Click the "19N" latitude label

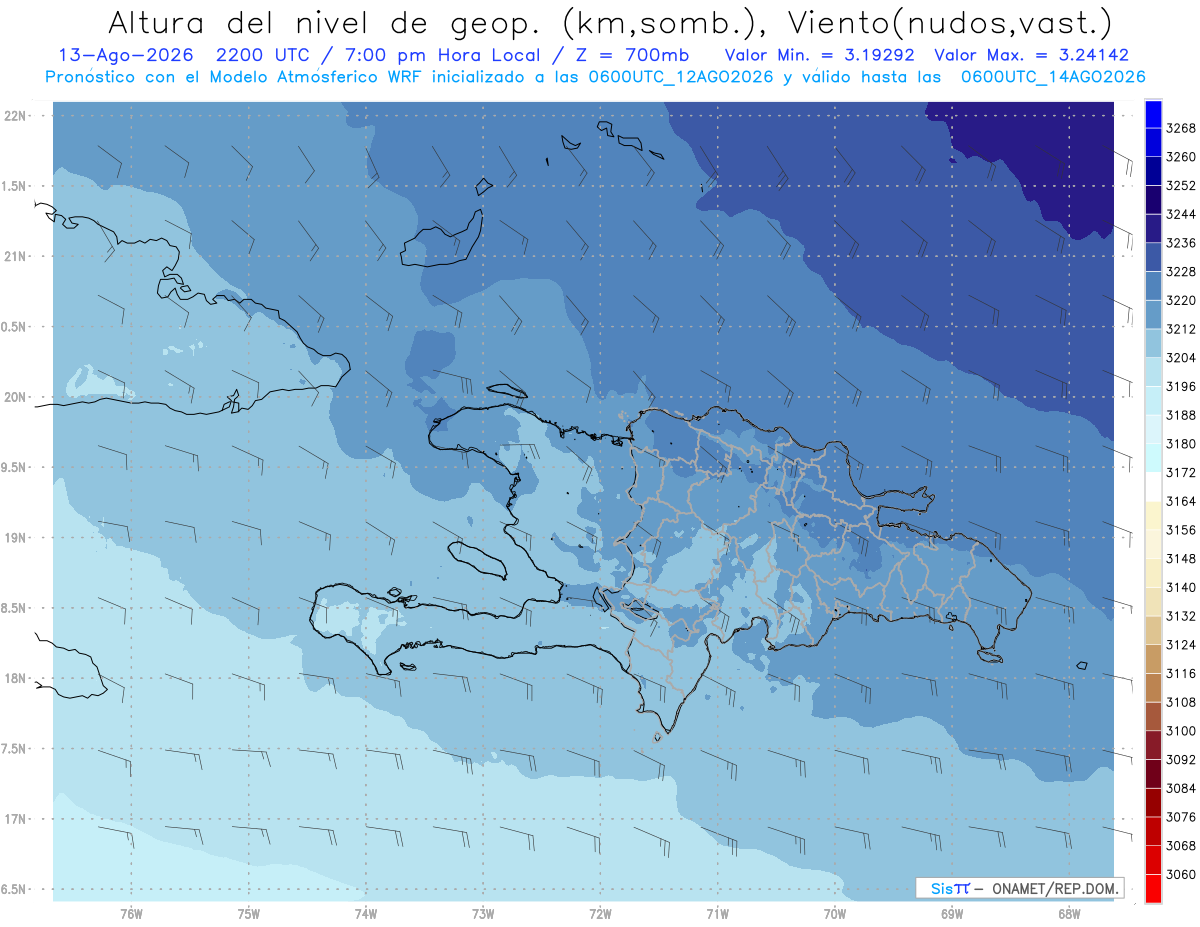pos(14,537)
